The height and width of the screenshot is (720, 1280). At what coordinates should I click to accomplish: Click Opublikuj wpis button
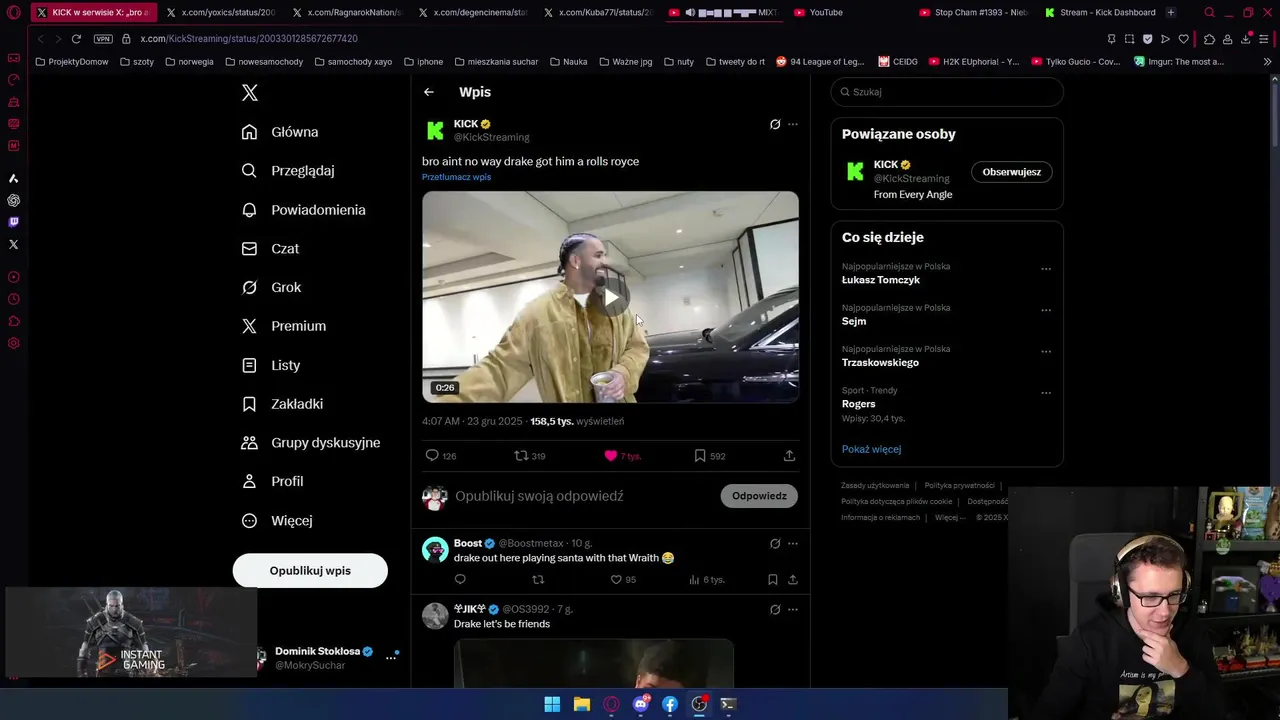pos(310,571)
